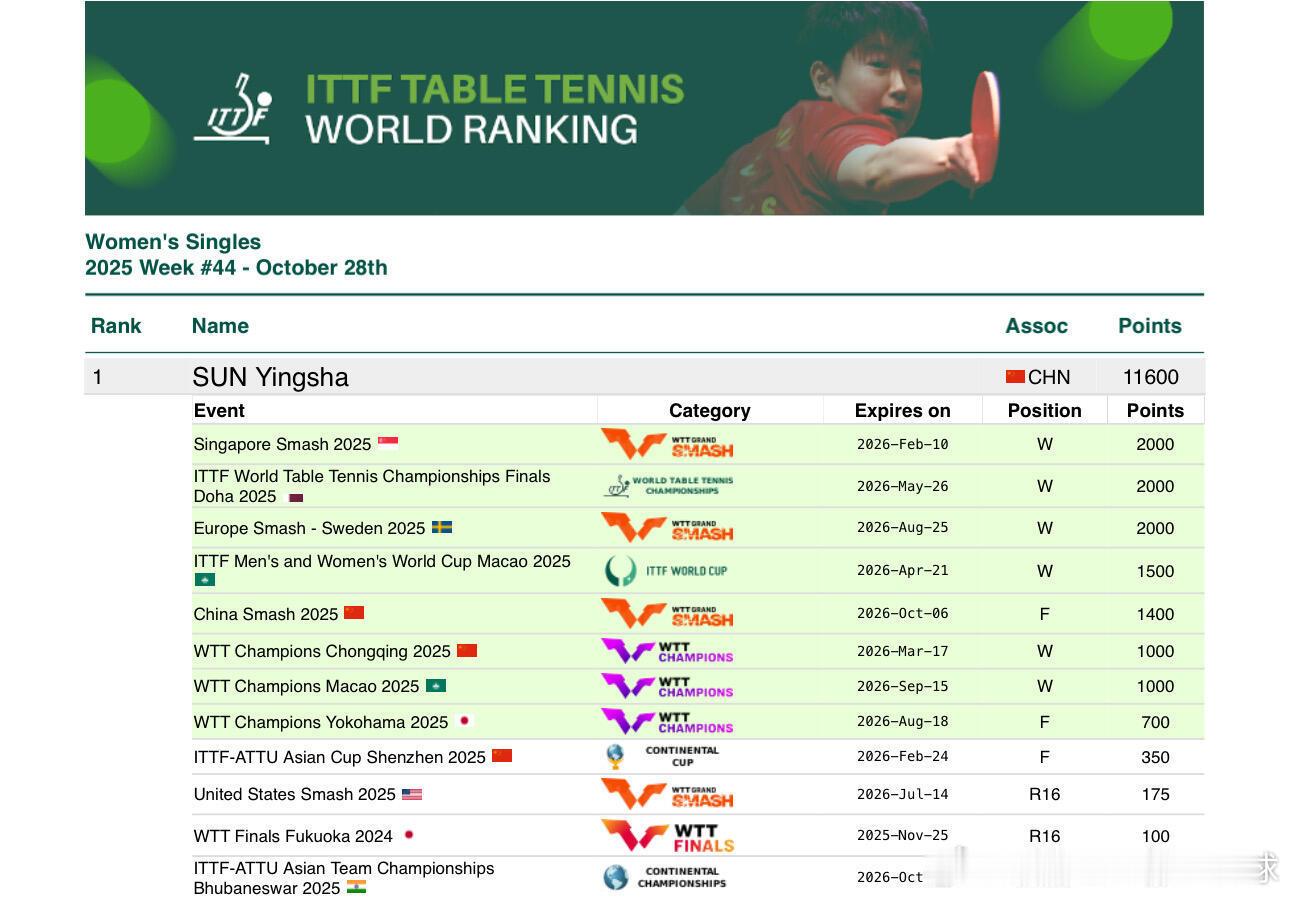Open the China Smash 2025 event
The image size is (1290, 899).
[266, 614]
